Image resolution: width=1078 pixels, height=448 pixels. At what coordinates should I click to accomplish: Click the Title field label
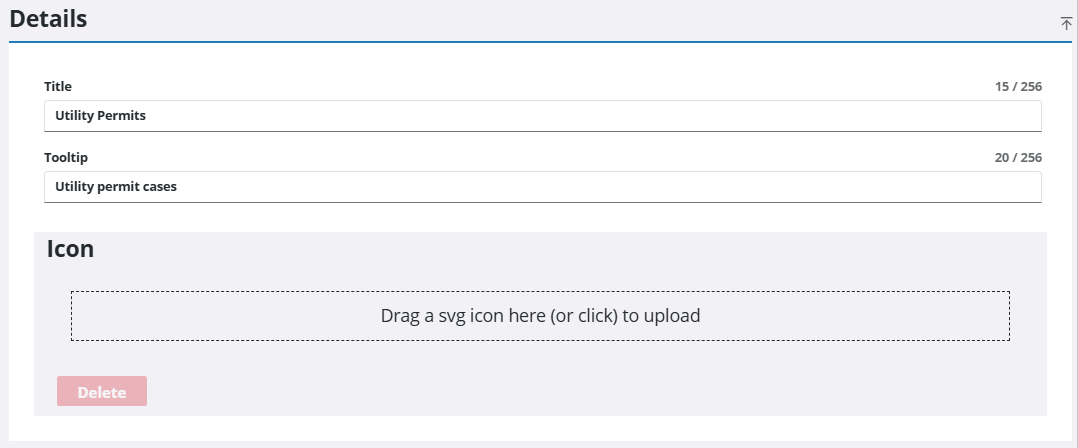[x=58, y=87]
